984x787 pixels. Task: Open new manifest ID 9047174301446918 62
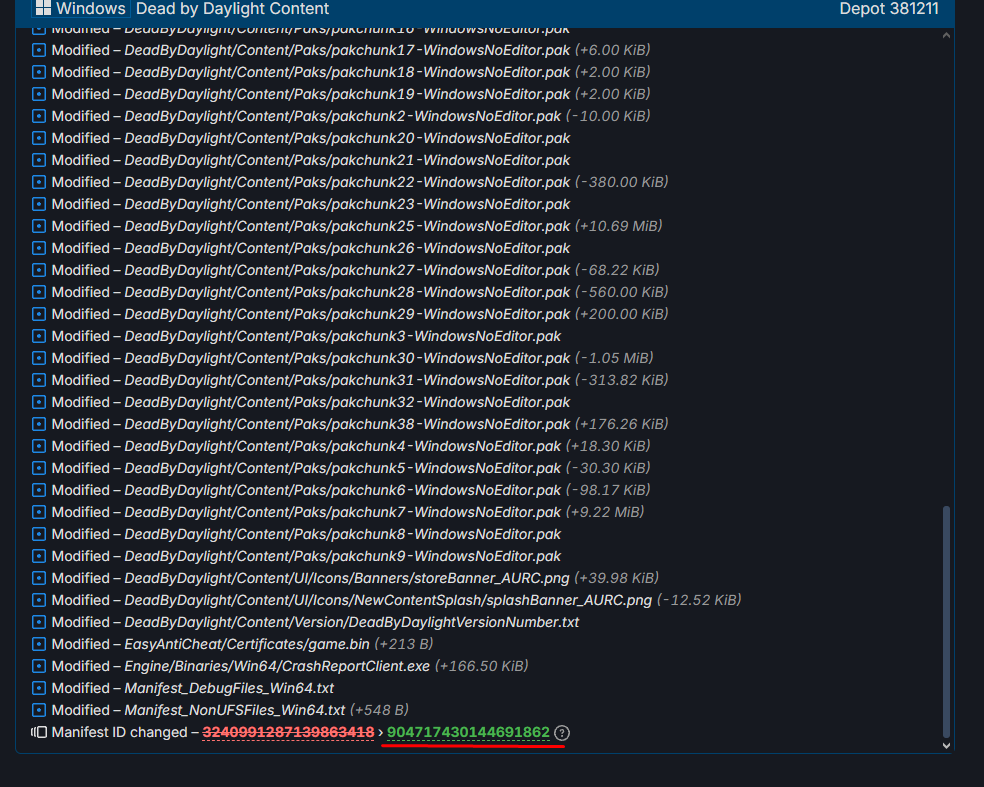point(468,732)
